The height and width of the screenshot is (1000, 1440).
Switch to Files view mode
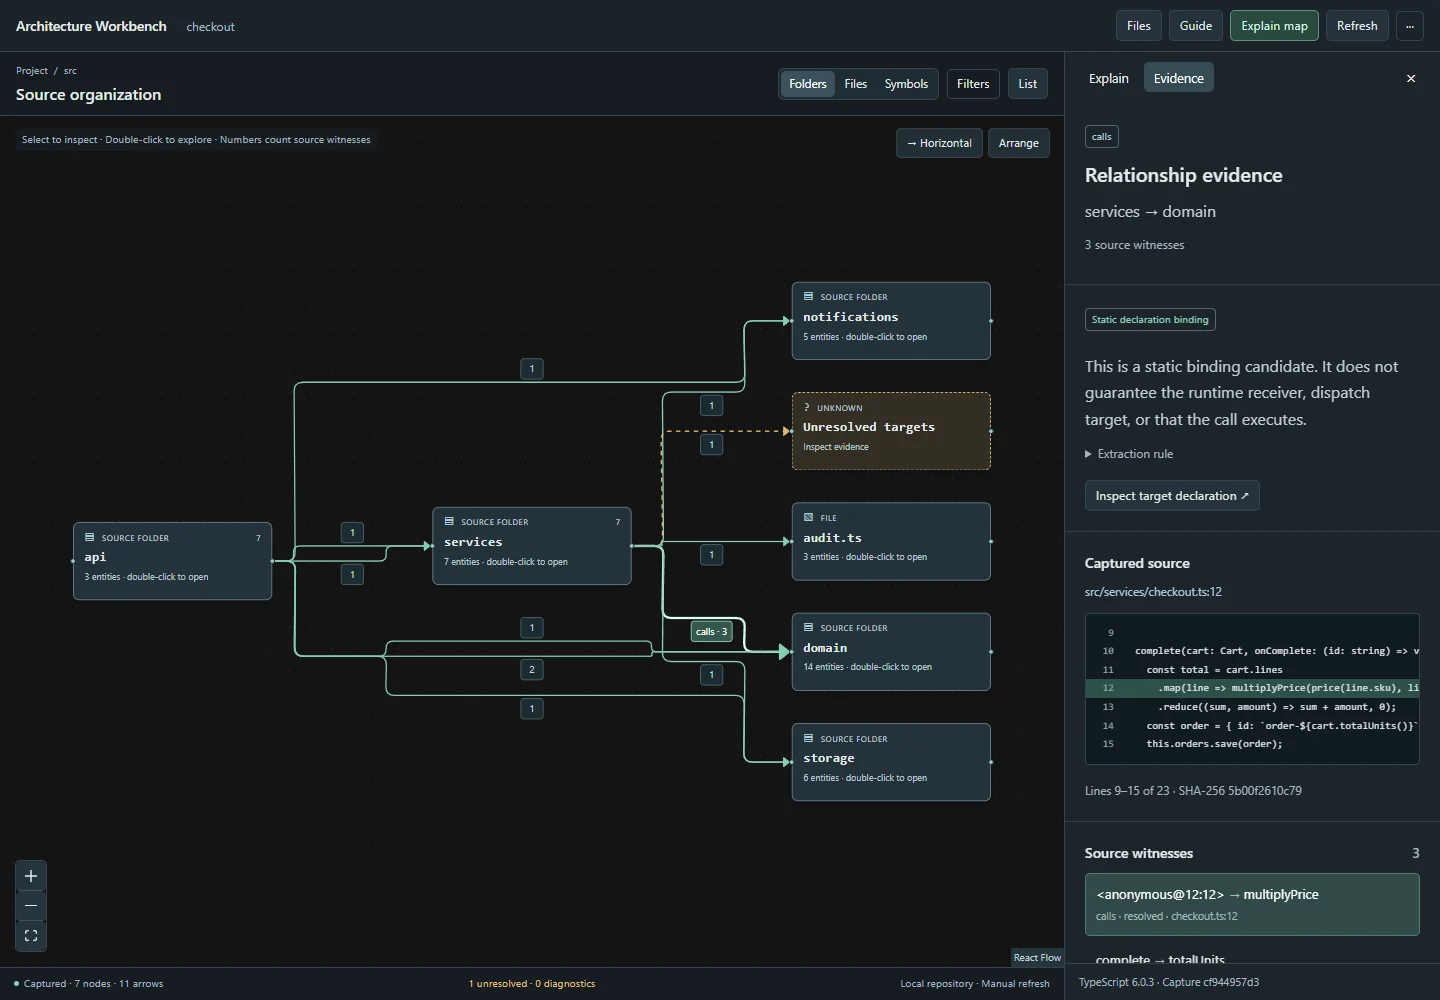coord(855,84)
